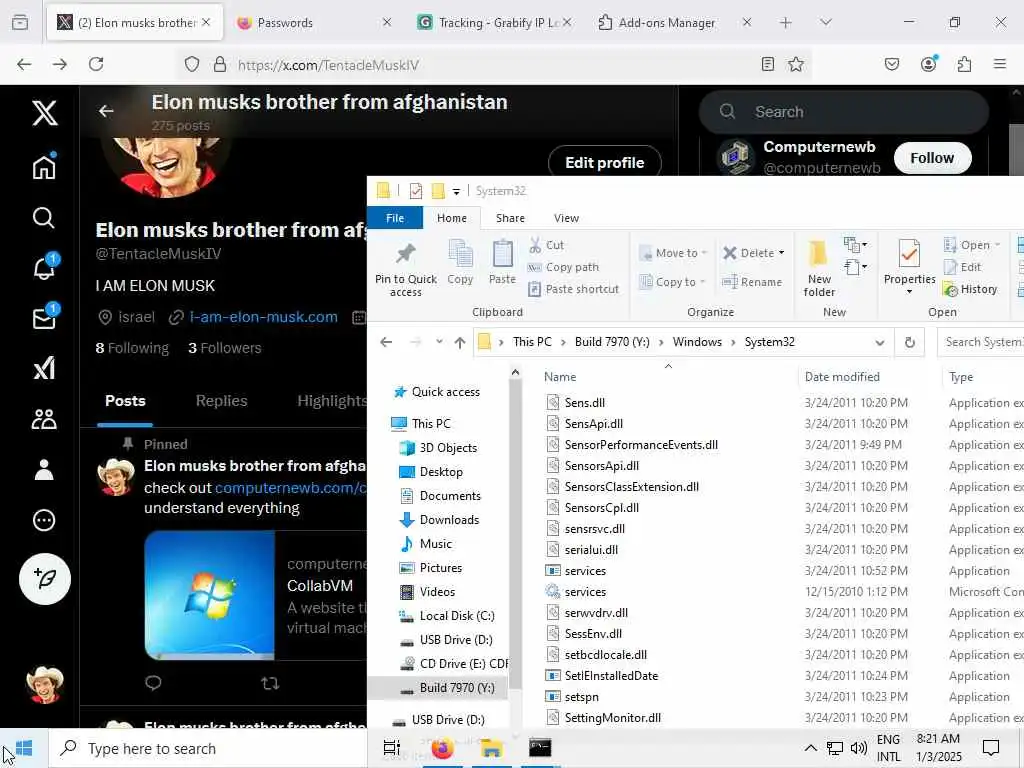1024x768 pixels.
Task: Click the navigation pane scroll-up arrow
Action: tap(515, 373)
